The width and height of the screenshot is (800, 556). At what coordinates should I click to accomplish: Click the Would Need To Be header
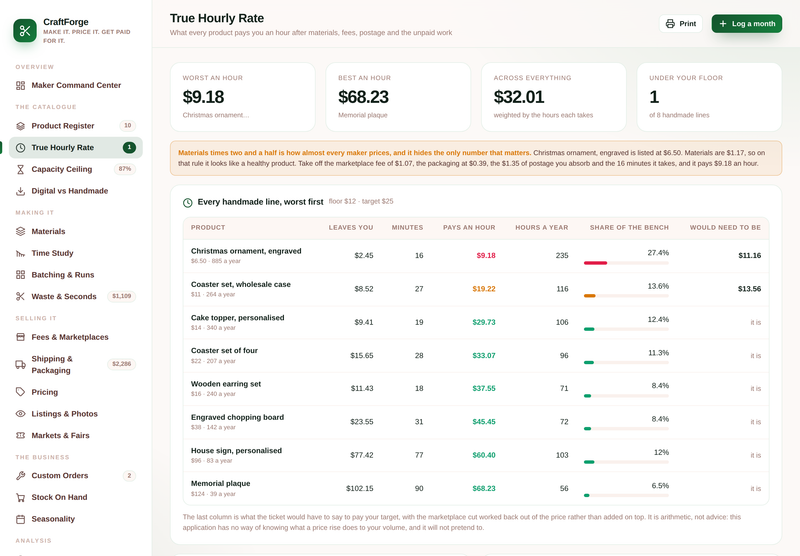coord(725,228)
